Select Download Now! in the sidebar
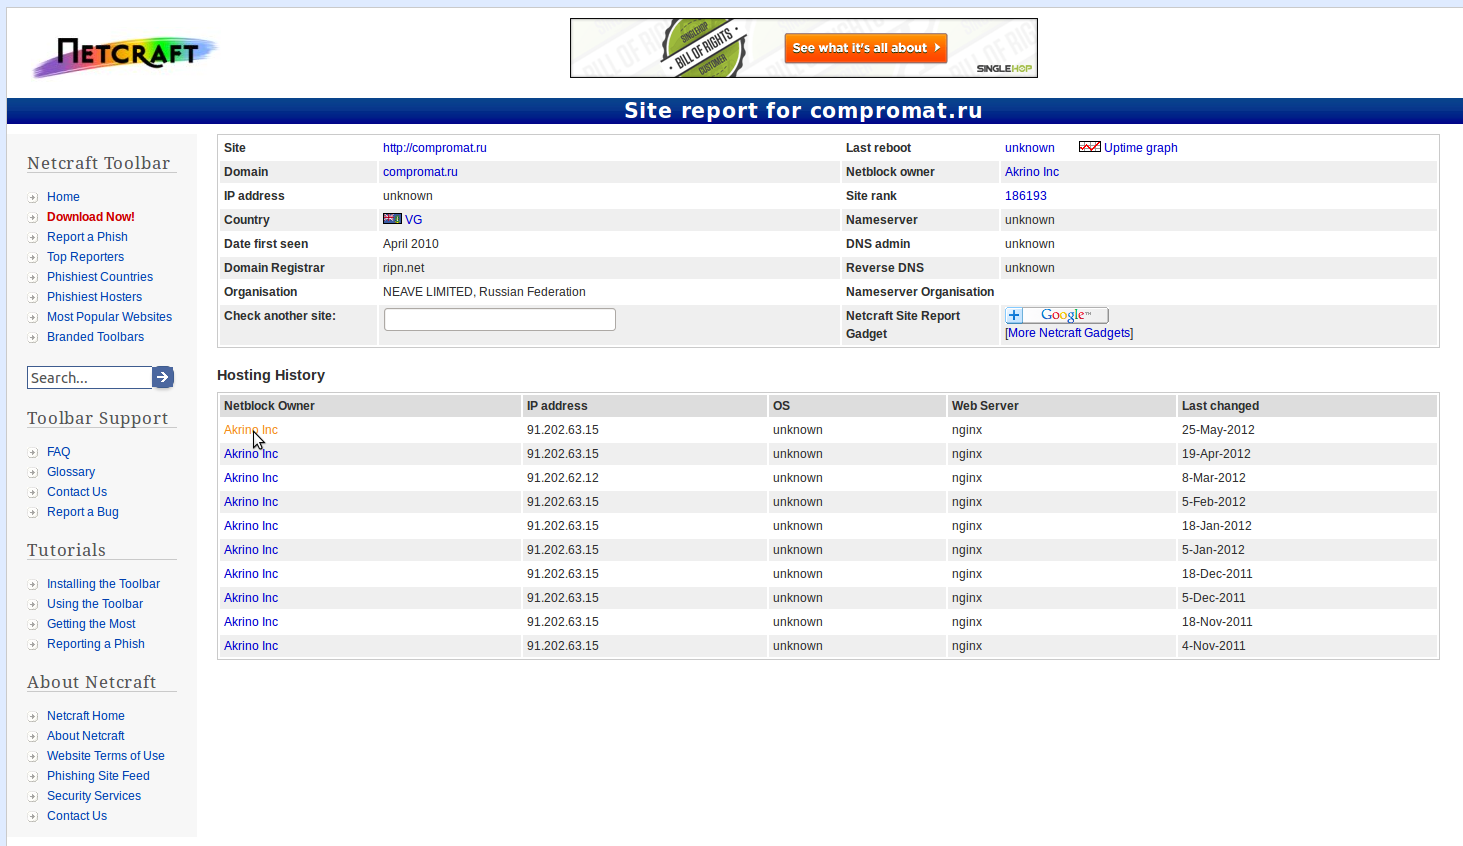 (x=91, y=217)
